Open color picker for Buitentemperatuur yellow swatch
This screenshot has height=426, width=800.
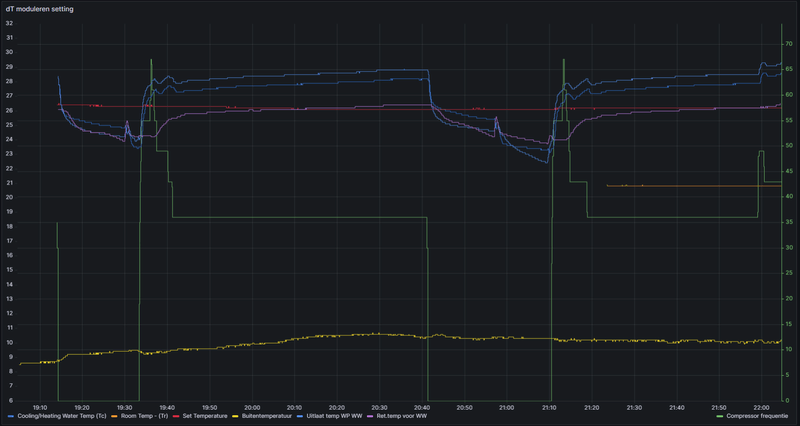[x=235, y=416]
